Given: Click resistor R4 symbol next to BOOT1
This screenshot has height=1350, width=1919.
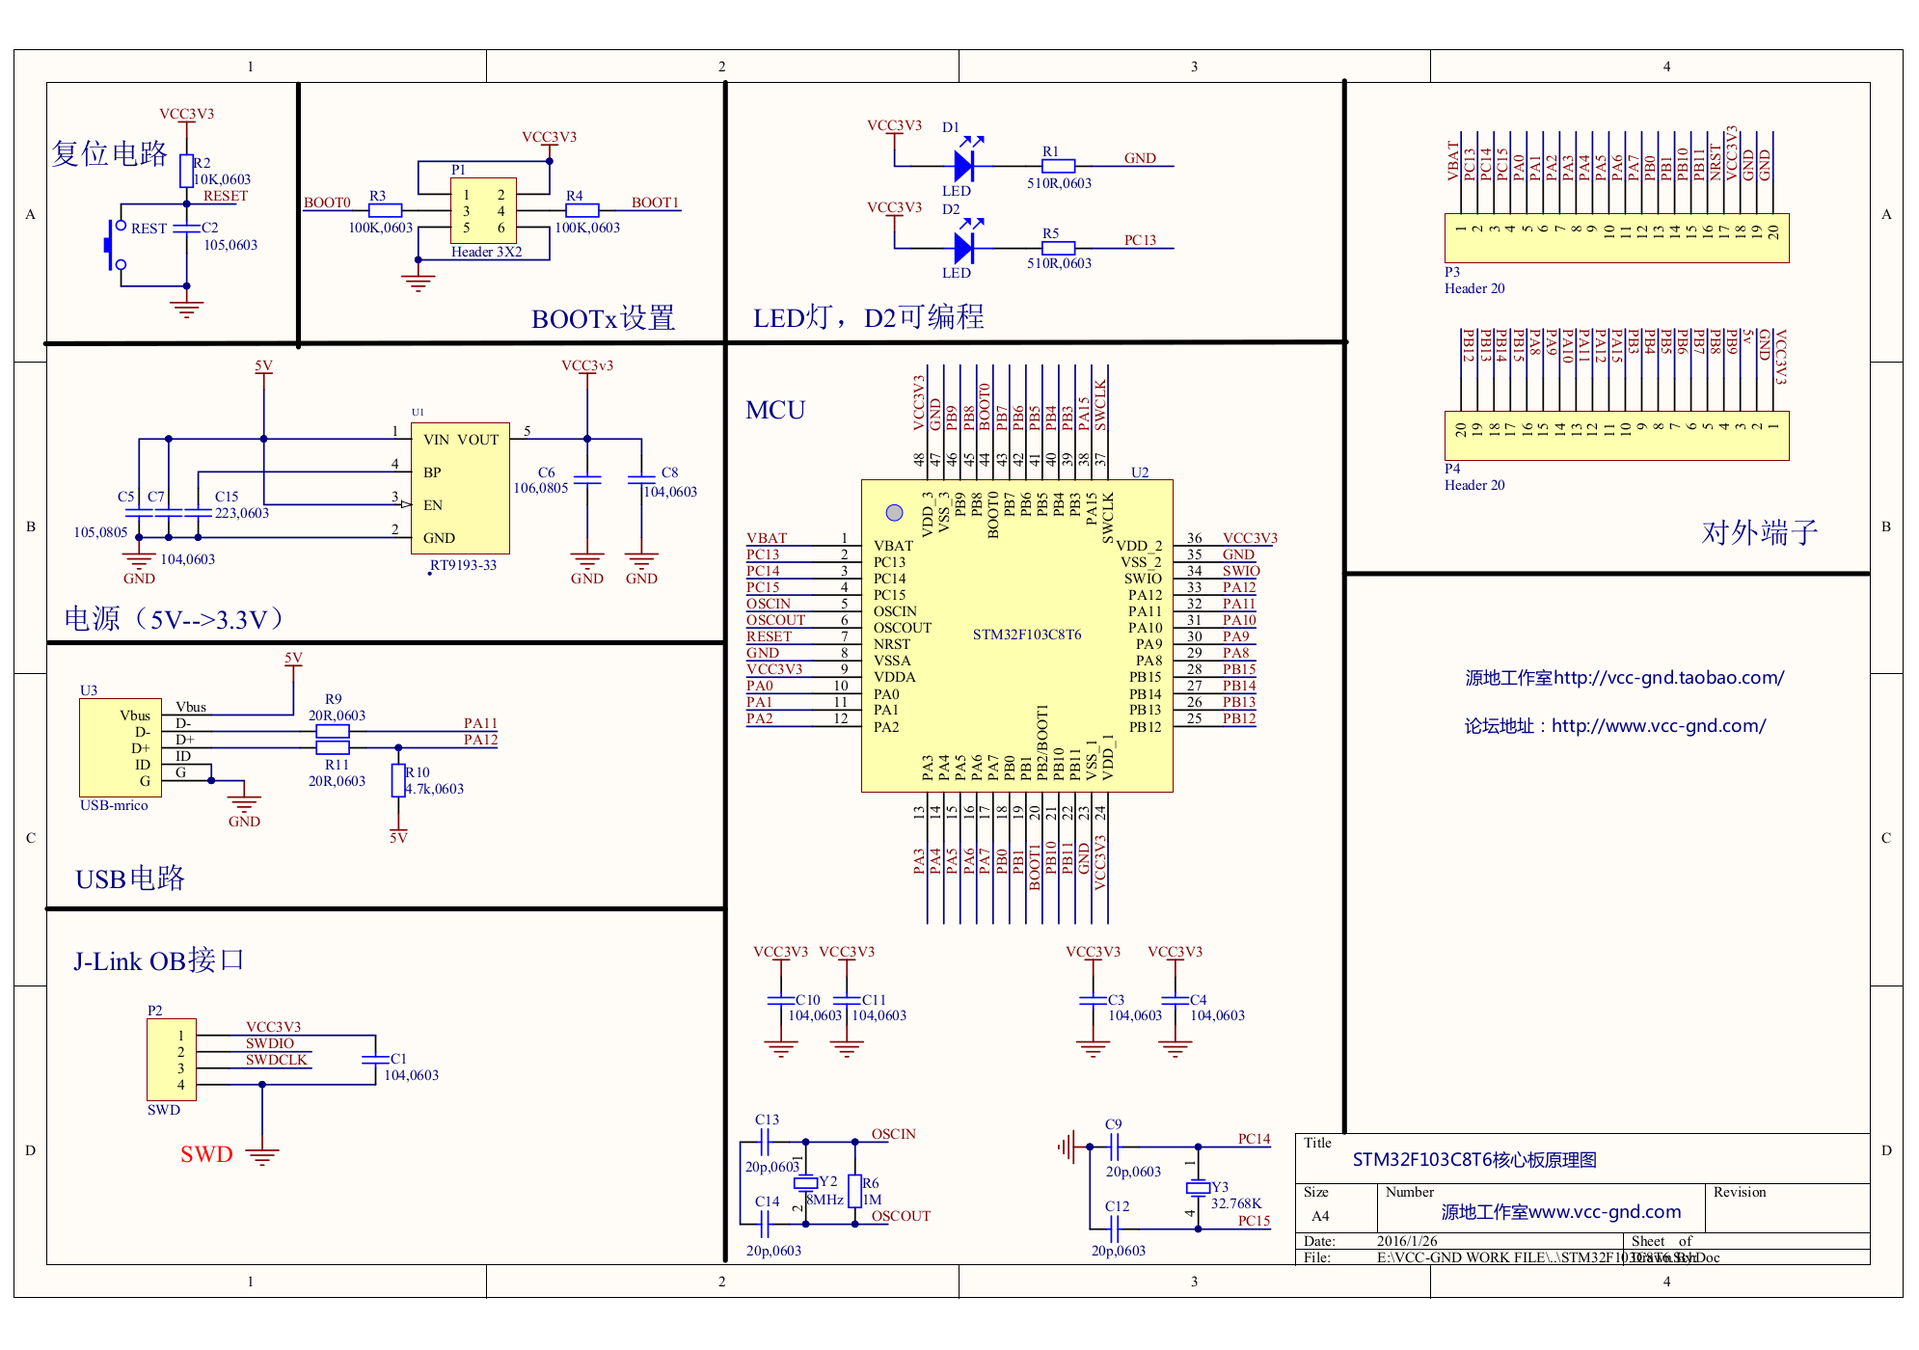Looking at the screenshot, I should [x=582, y=211].
